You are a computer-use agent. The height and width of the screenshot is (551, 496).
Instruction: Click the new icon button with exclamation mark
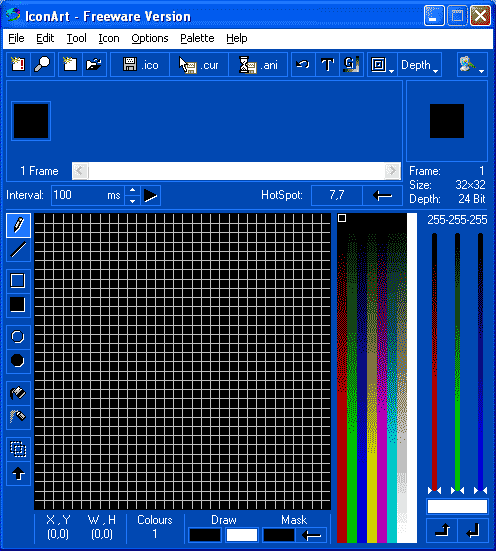point(18,65)
